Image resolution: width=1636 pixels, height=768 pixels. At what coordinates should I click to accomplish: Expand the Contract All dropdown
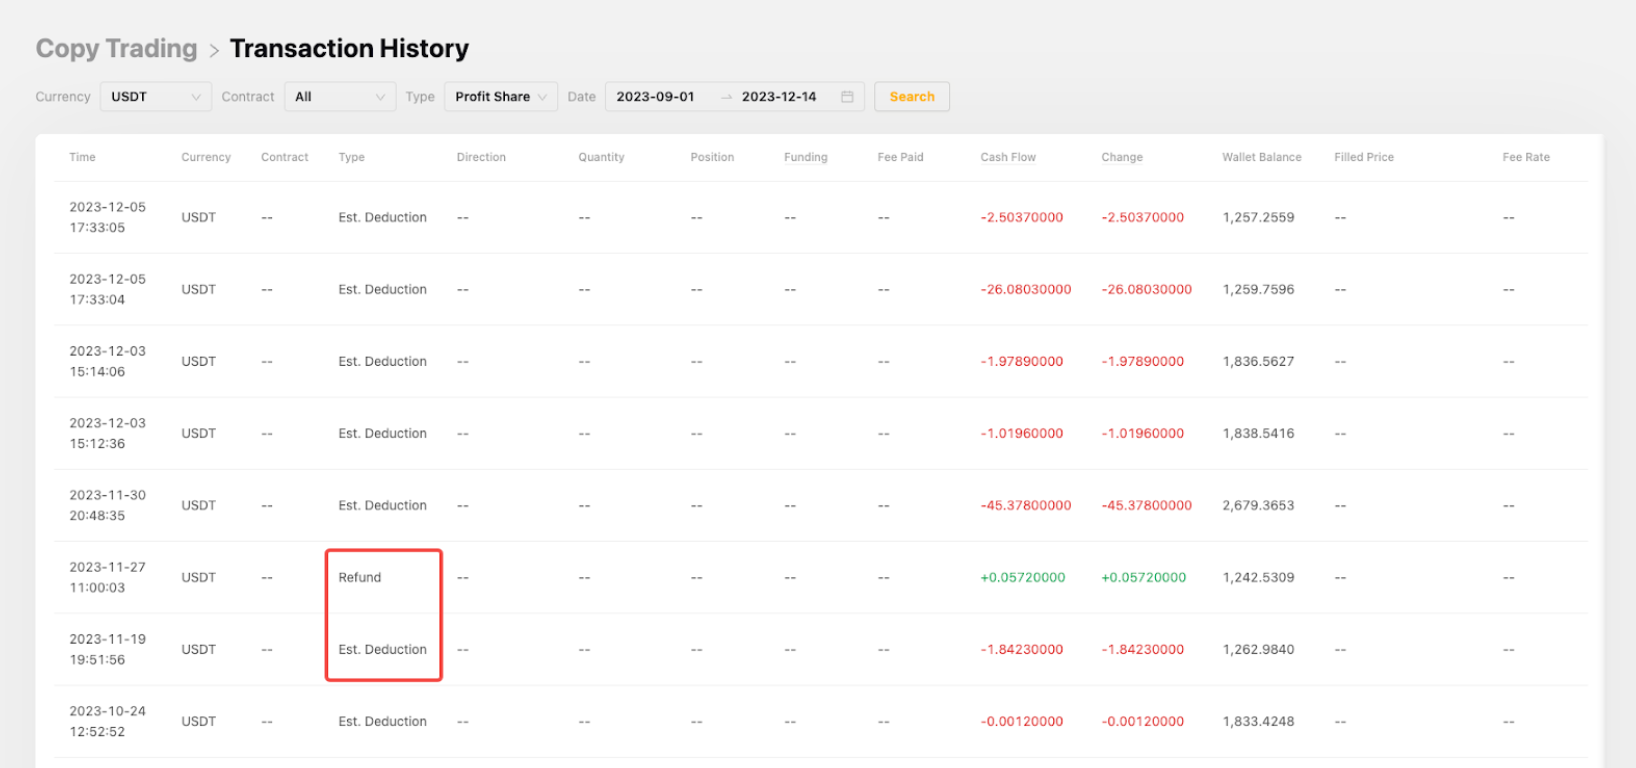[x=339, y=97]
